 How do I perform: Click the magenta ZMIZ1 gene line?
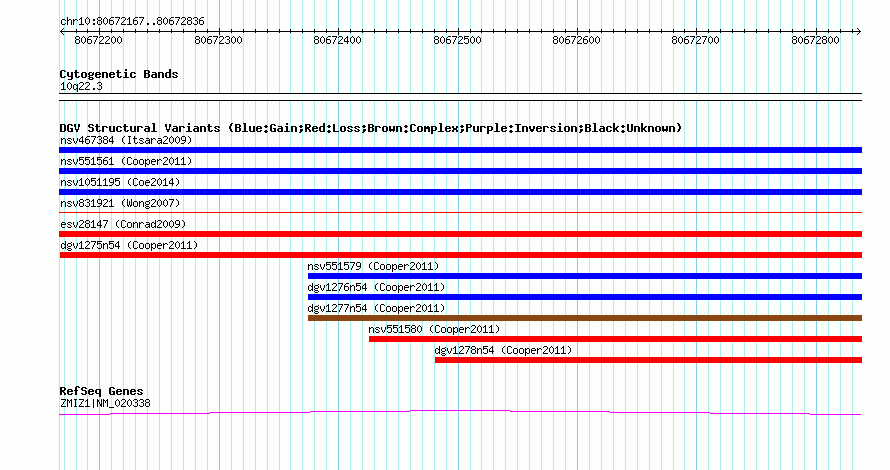[460, 412]
